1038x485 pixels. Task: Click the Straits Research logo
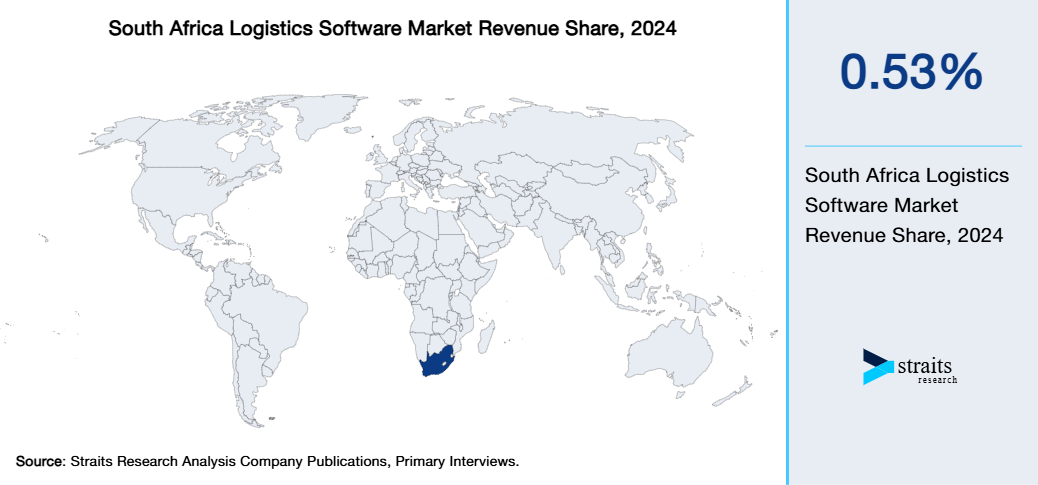[x=910, y=367]
